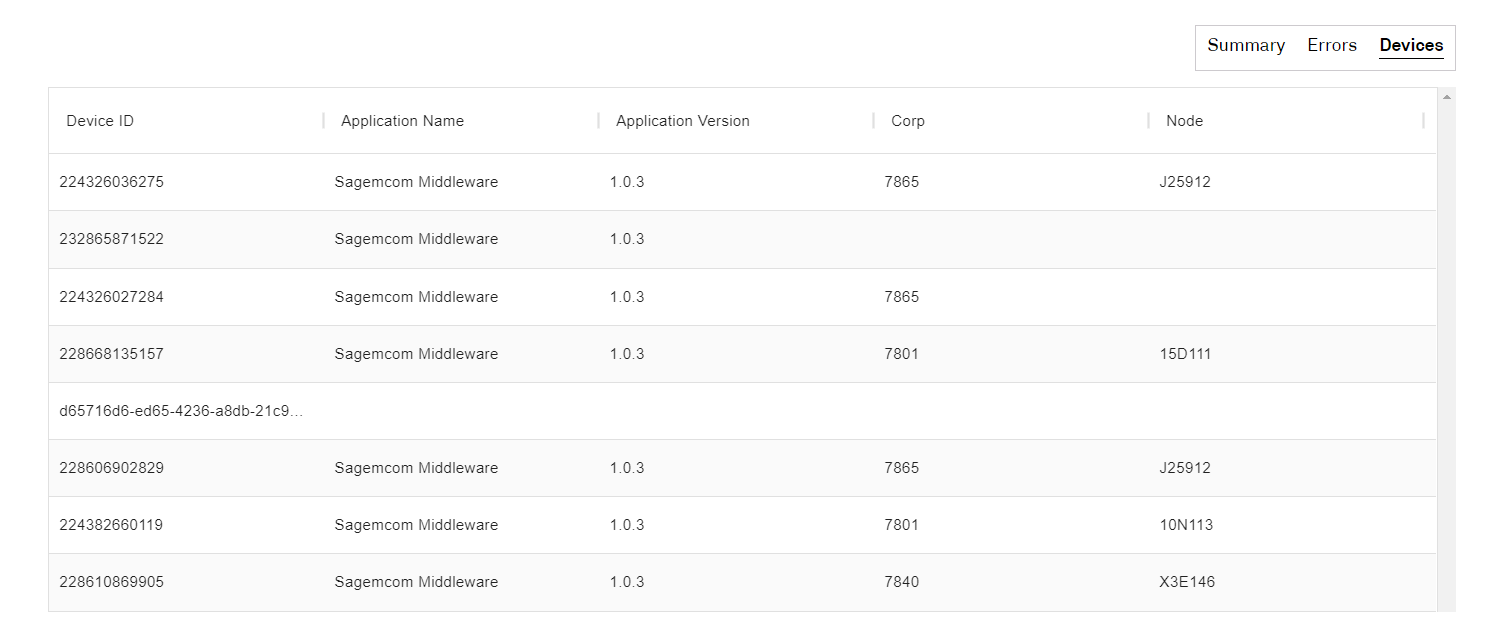The width and height of the screenshot is (1500, 619).
Task: Click device ID 224326027284
Action: coord(111,297)
